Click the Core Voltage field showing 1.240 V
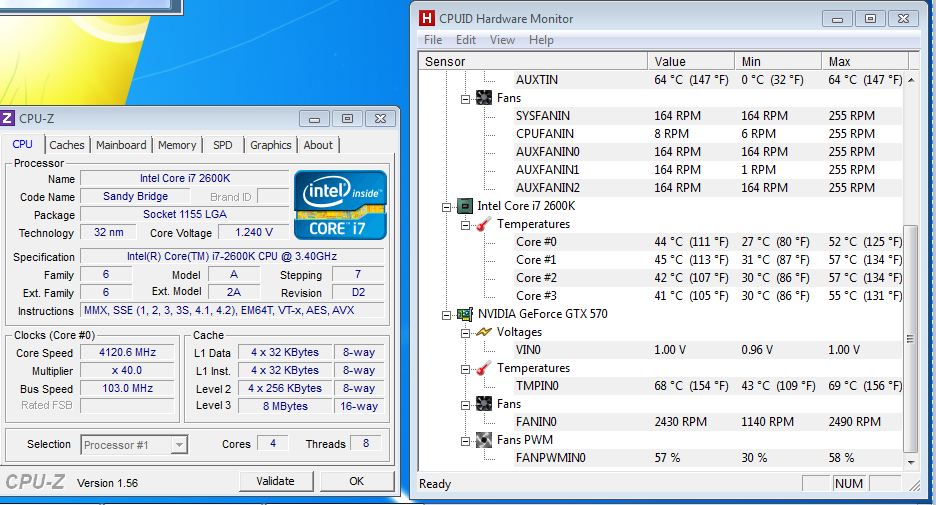Image resolution: width=936 pixels, height=505 pixels. point(254,232)
